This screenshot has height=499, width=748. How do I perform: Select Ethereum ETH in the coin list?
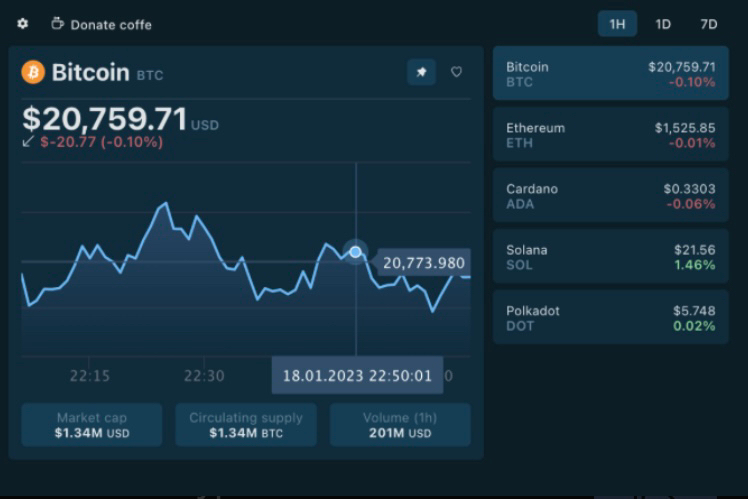tap(611, 134)
